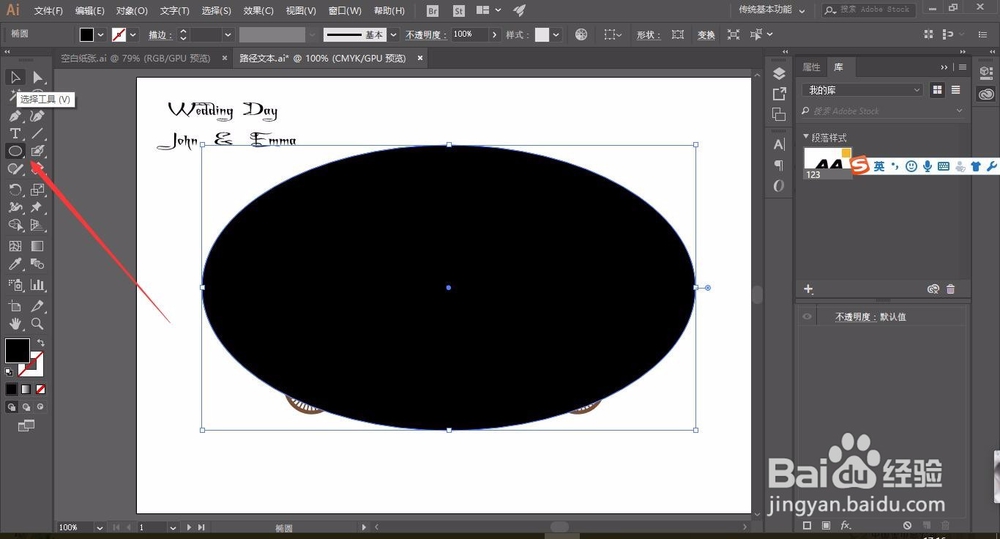Swap fill and stroke colors
The image size is (1000, 539).
pos(40,343)
